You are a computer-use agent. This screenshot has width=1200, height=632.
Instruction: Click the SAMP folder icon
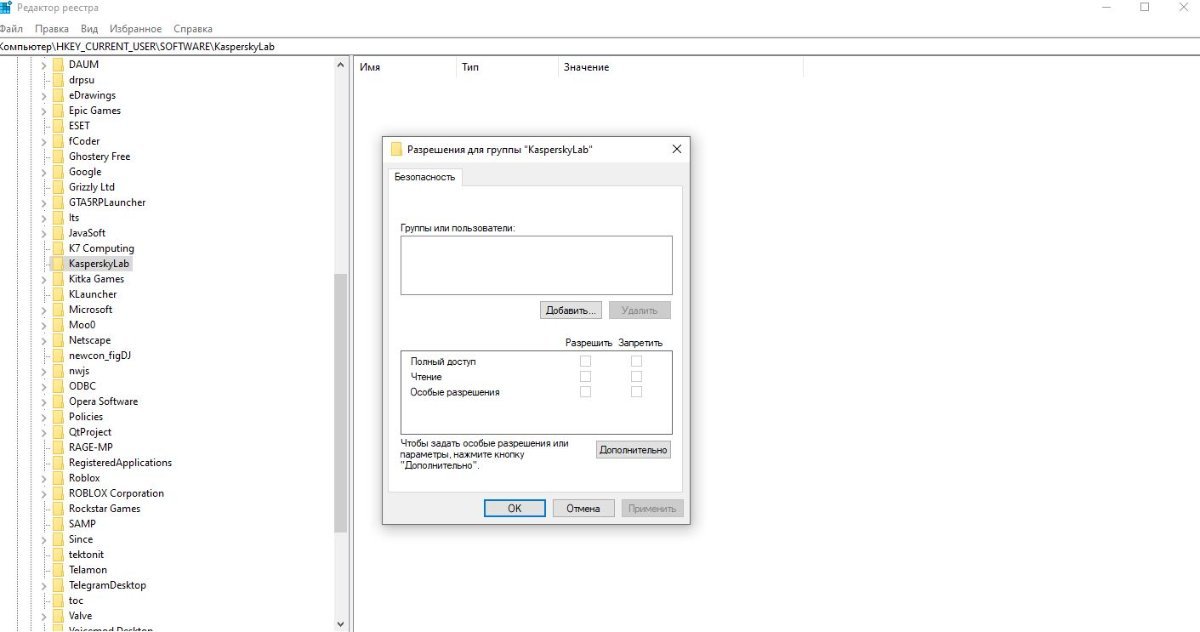[57, 523]
